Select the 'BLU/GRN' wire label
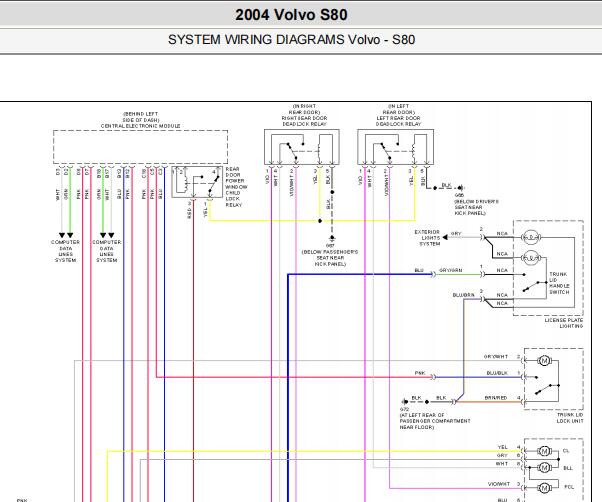 click(x=463, y=295)
